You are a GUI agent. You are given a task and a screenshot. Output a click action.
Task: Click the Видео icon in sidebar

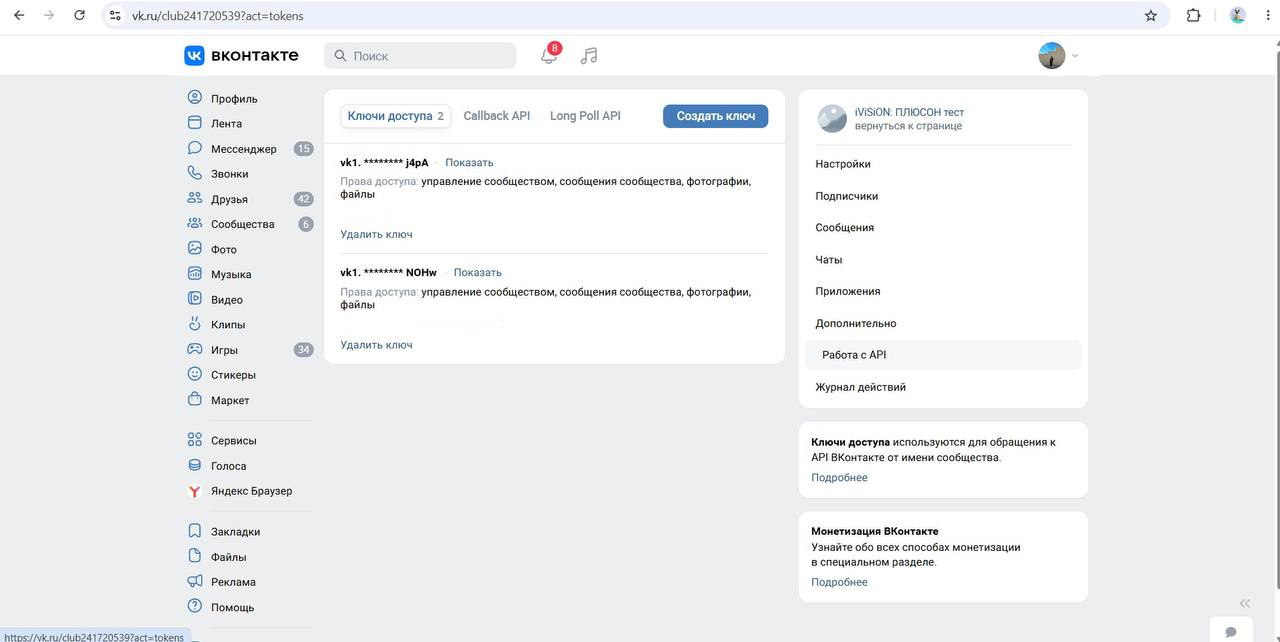click(195, 299)
